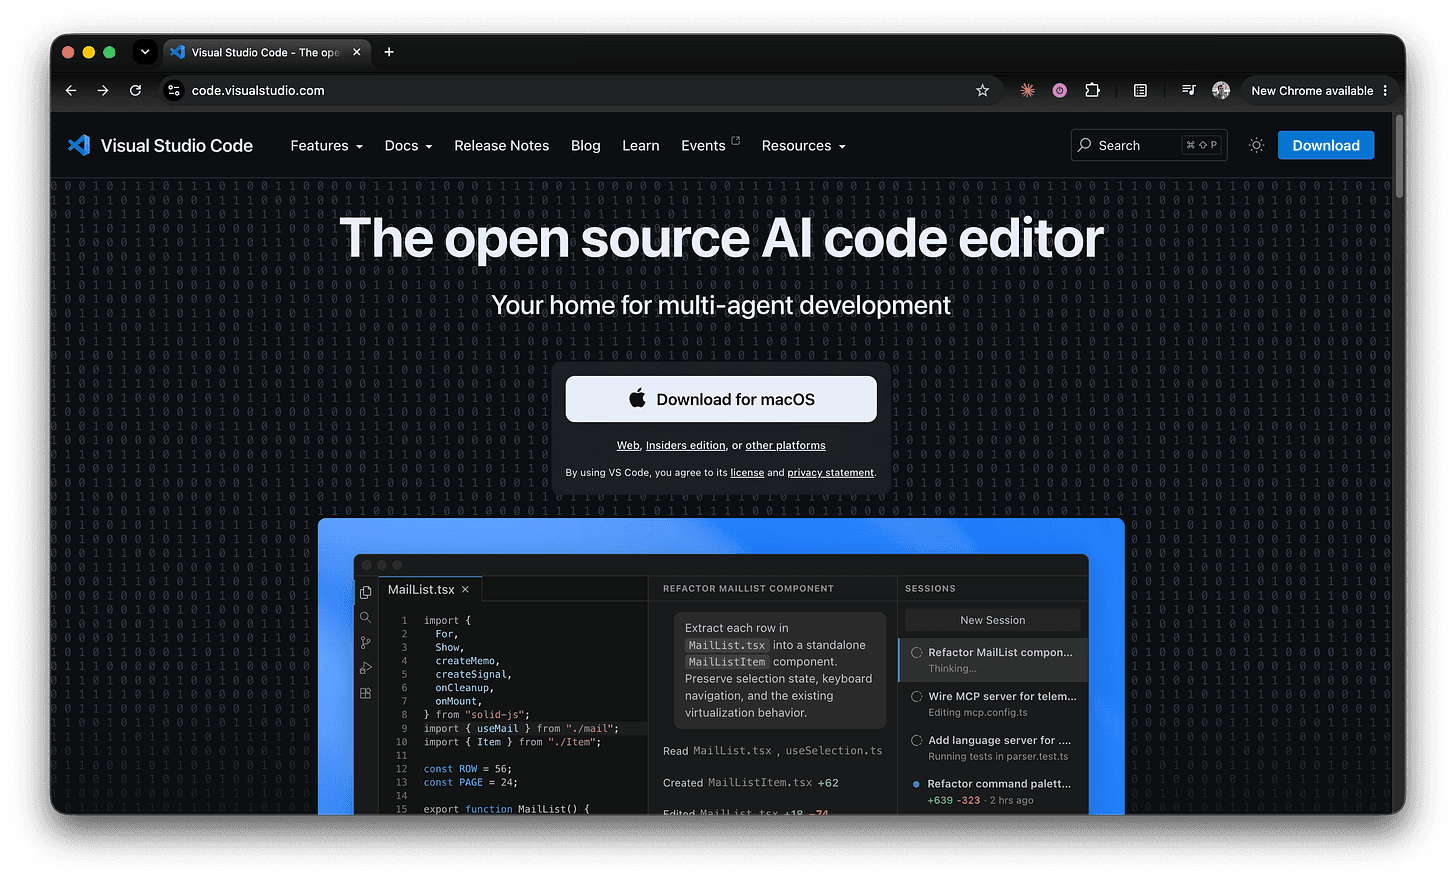Open Release Notes in the navigation
Image resolution: width=1456 pixels, height=881 pixels.
pos(501,146)
